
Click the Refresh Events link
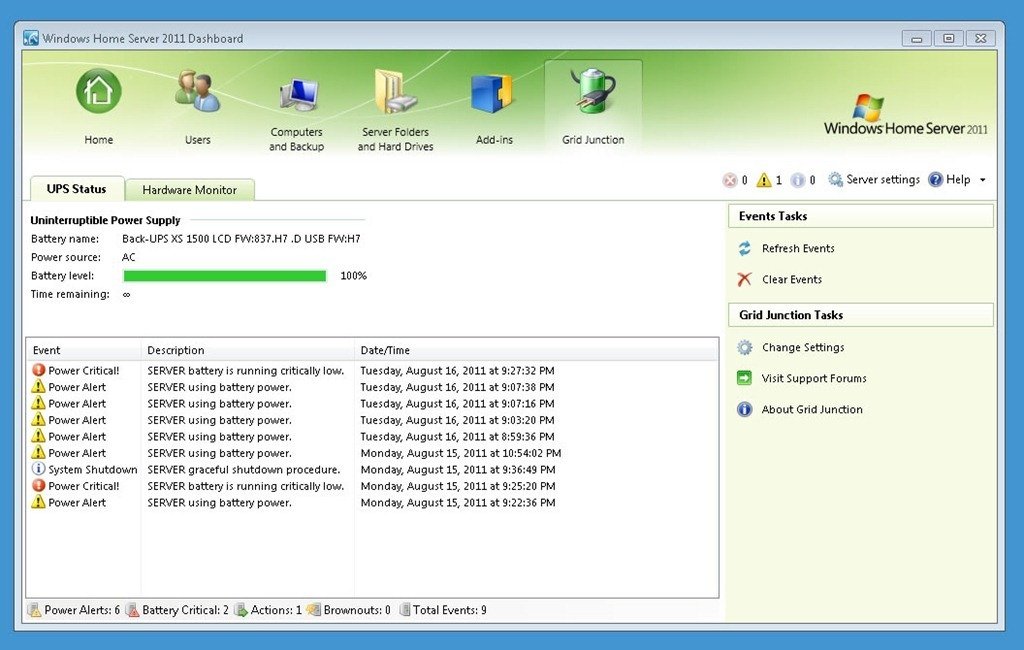798,248
